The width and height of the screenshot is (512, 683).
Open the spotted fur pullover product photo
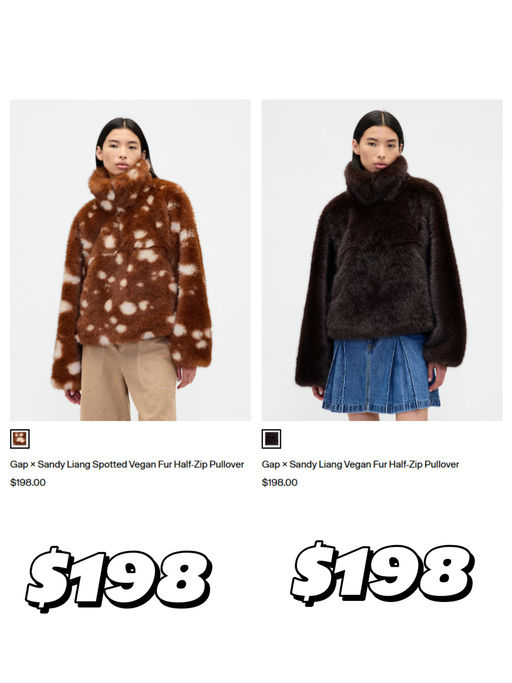(130, 260)
